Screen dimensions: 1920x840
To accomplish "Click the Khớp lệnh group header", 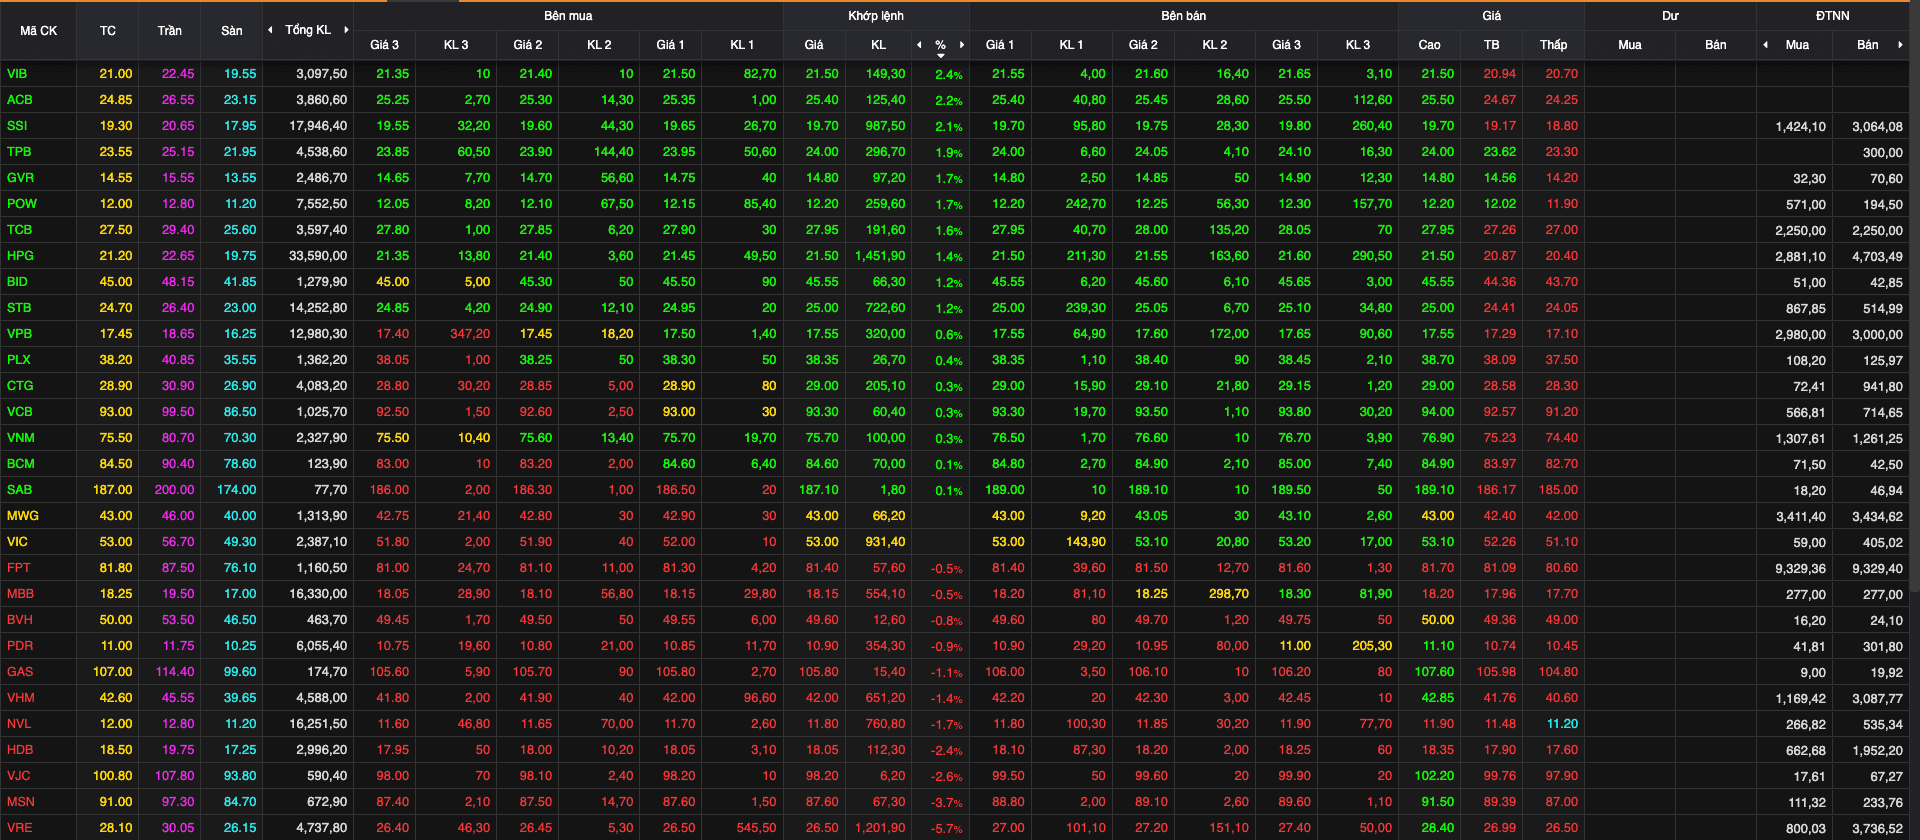I will coord(876,16).
